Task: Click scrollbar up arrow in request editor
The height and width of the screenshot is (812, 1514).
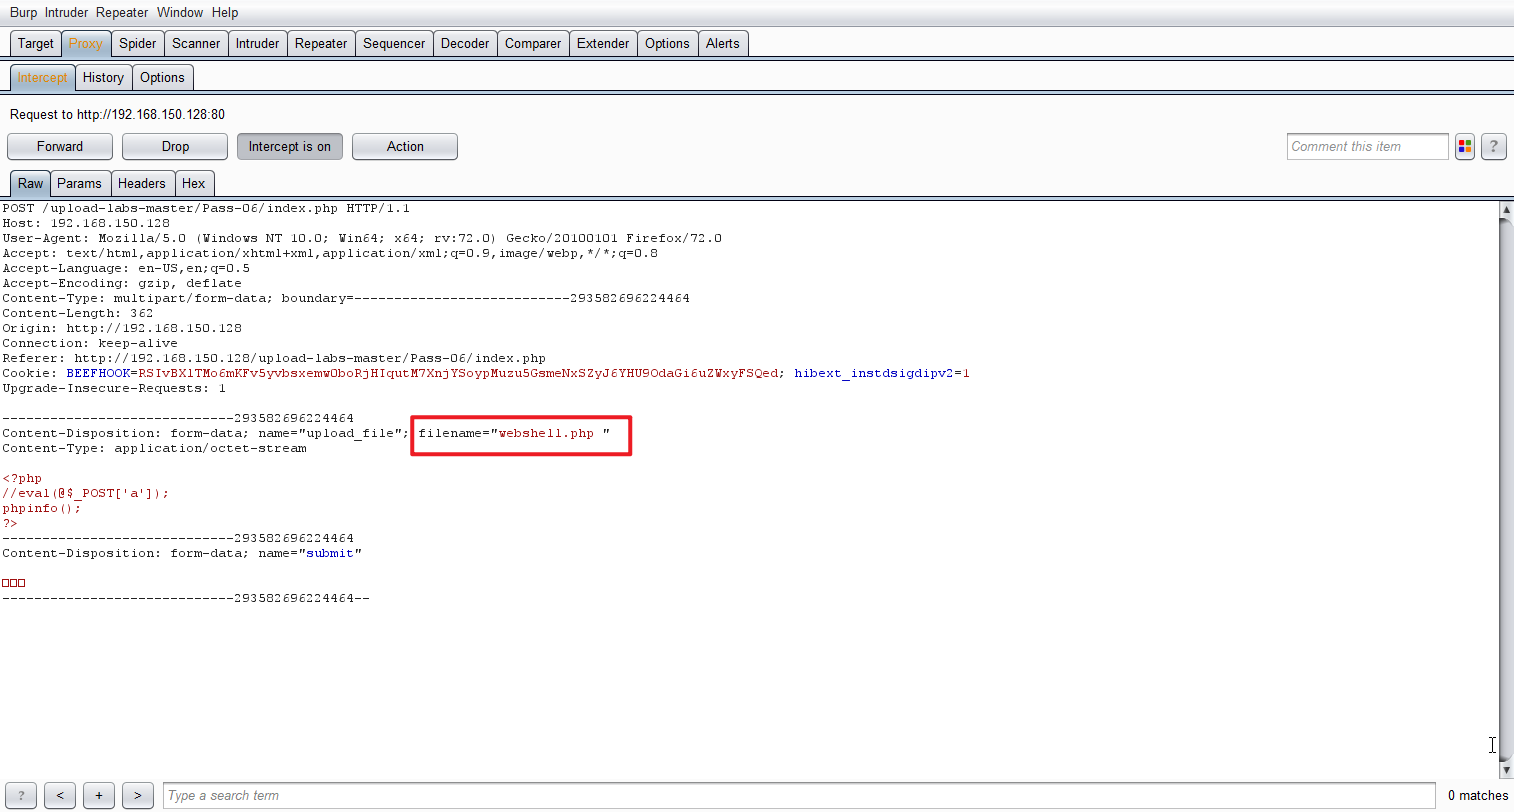Action: click(1506, 209)
